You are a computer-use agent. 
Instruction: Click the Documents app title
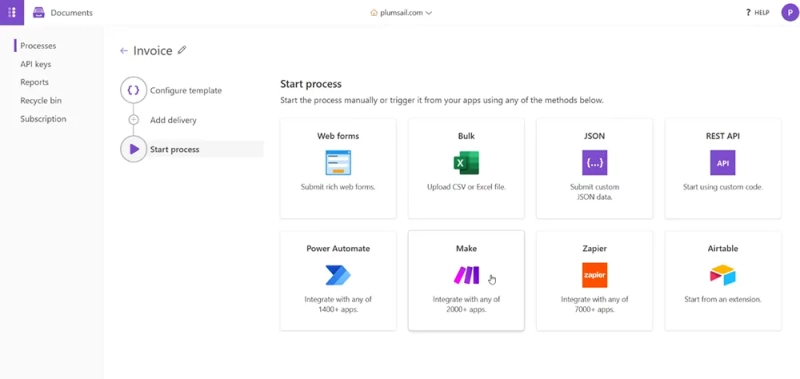[x=71, y=13]
